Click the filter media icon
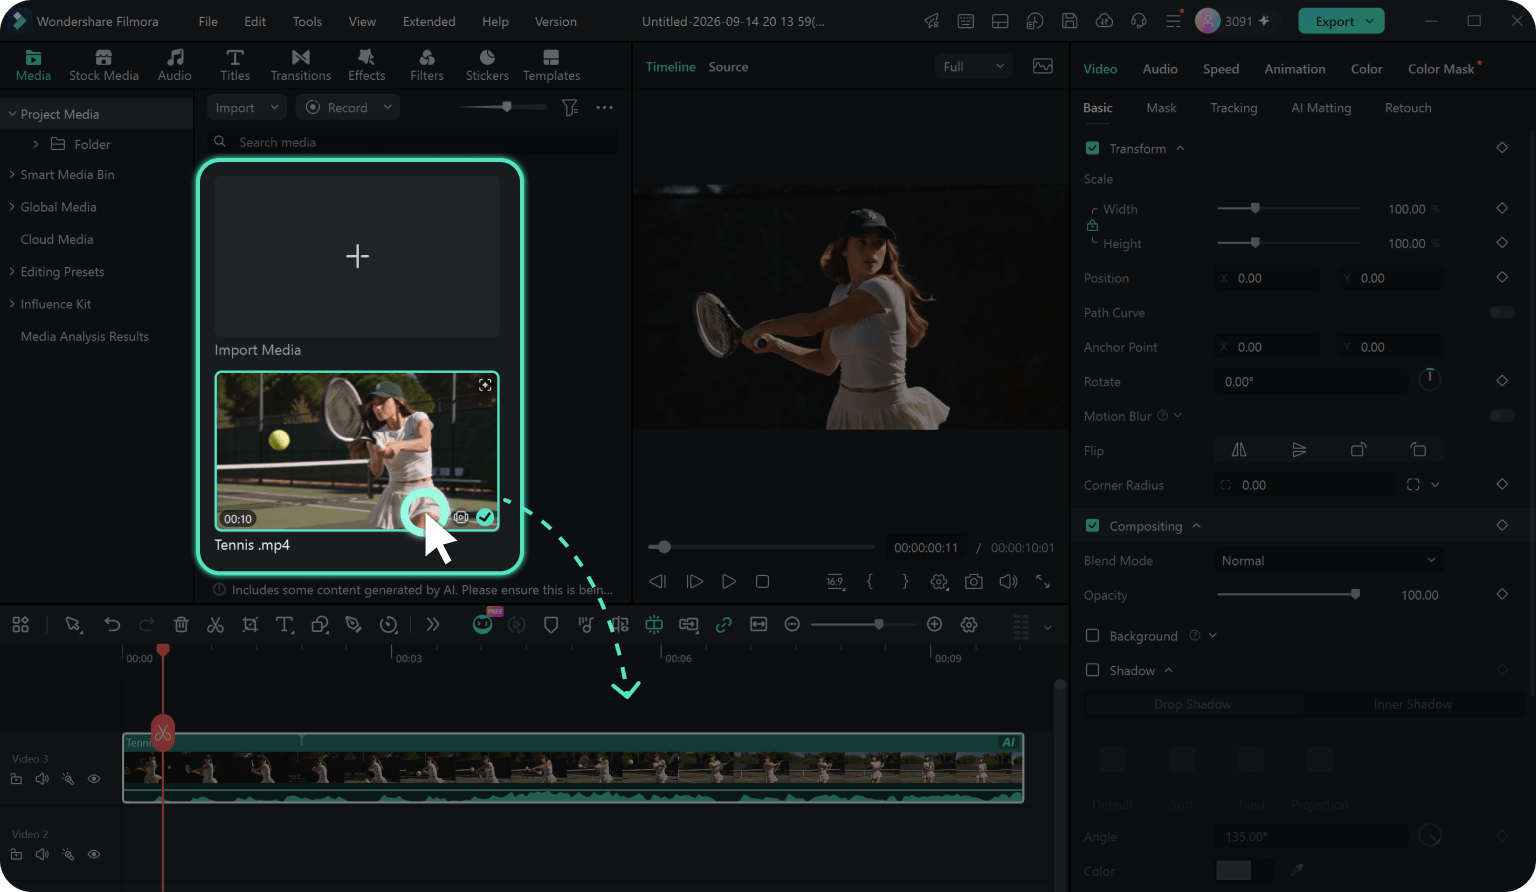Image resolution: width=1536 pixels, height=892 pixels. pos(570,107)
